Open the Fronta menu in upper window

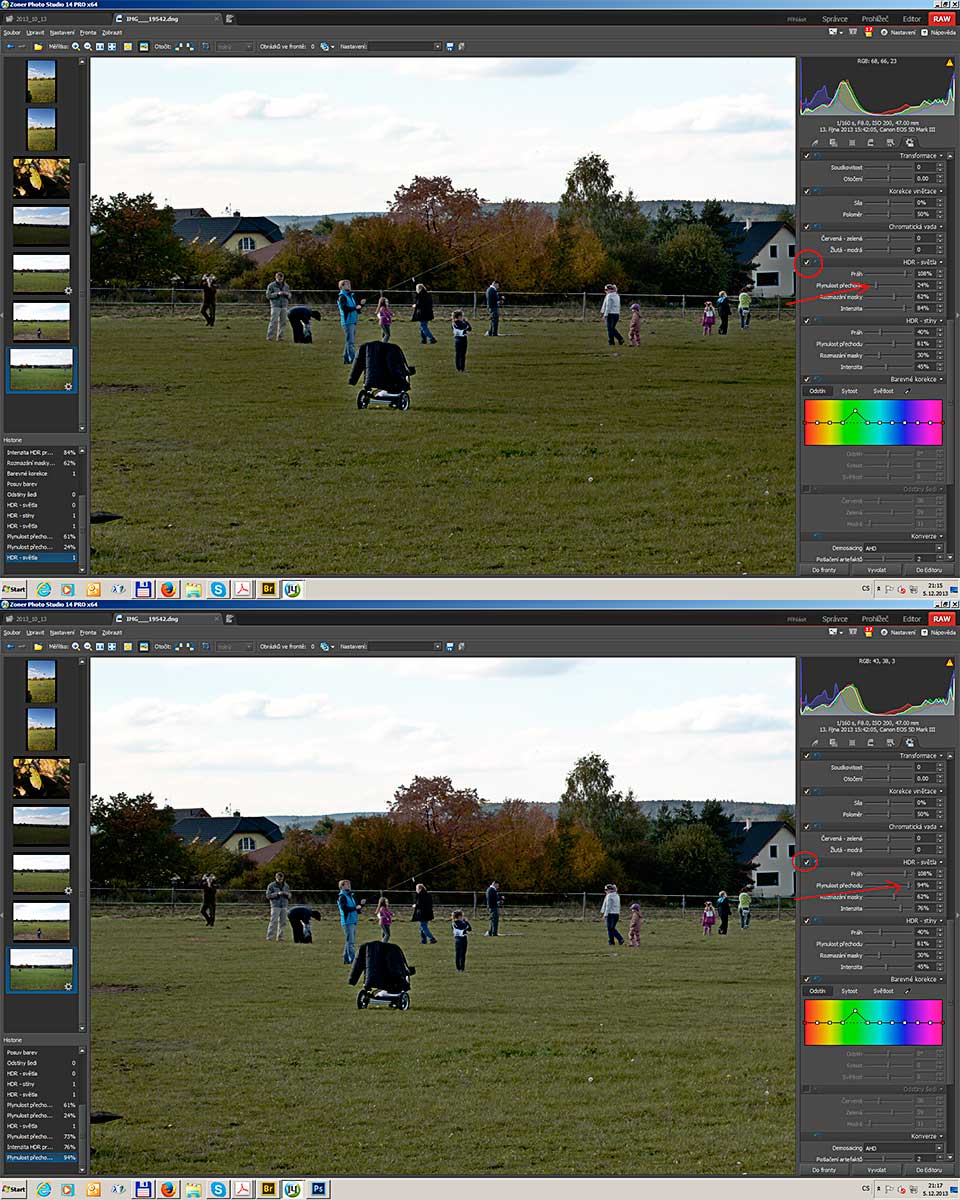point(88,32)
